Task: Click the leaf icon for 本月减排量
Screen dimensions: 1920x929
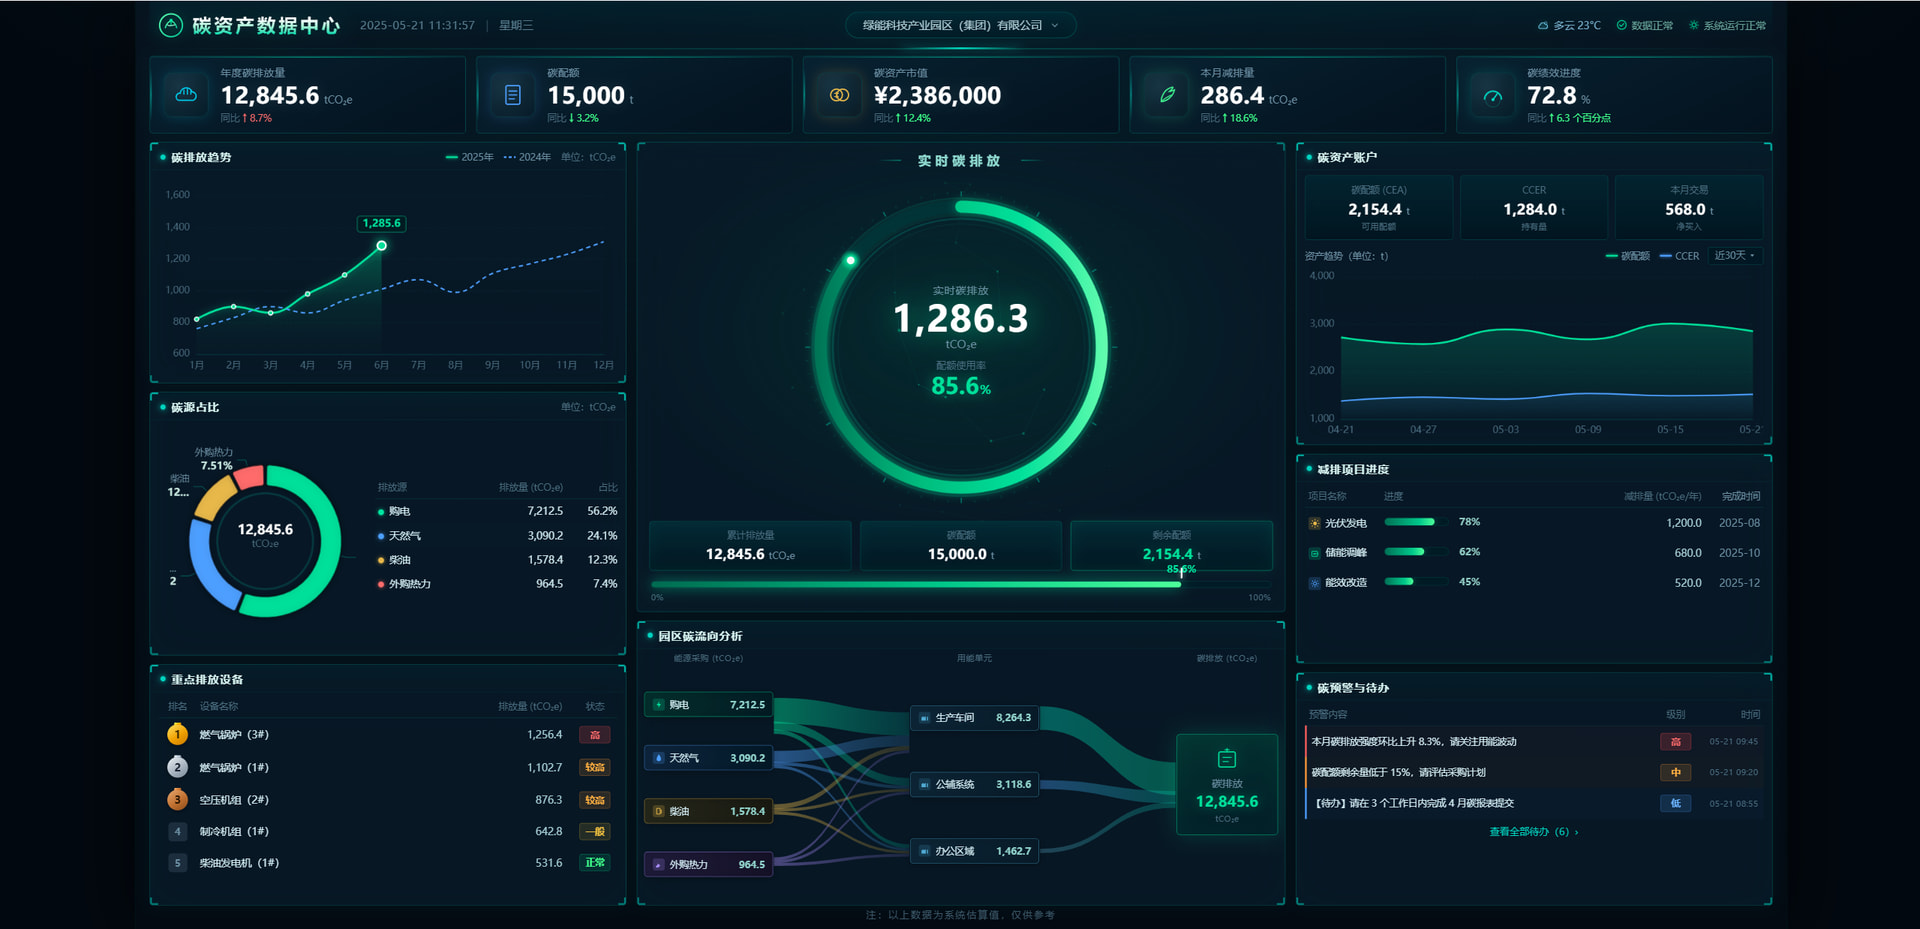Action: tap(1167, 95)
